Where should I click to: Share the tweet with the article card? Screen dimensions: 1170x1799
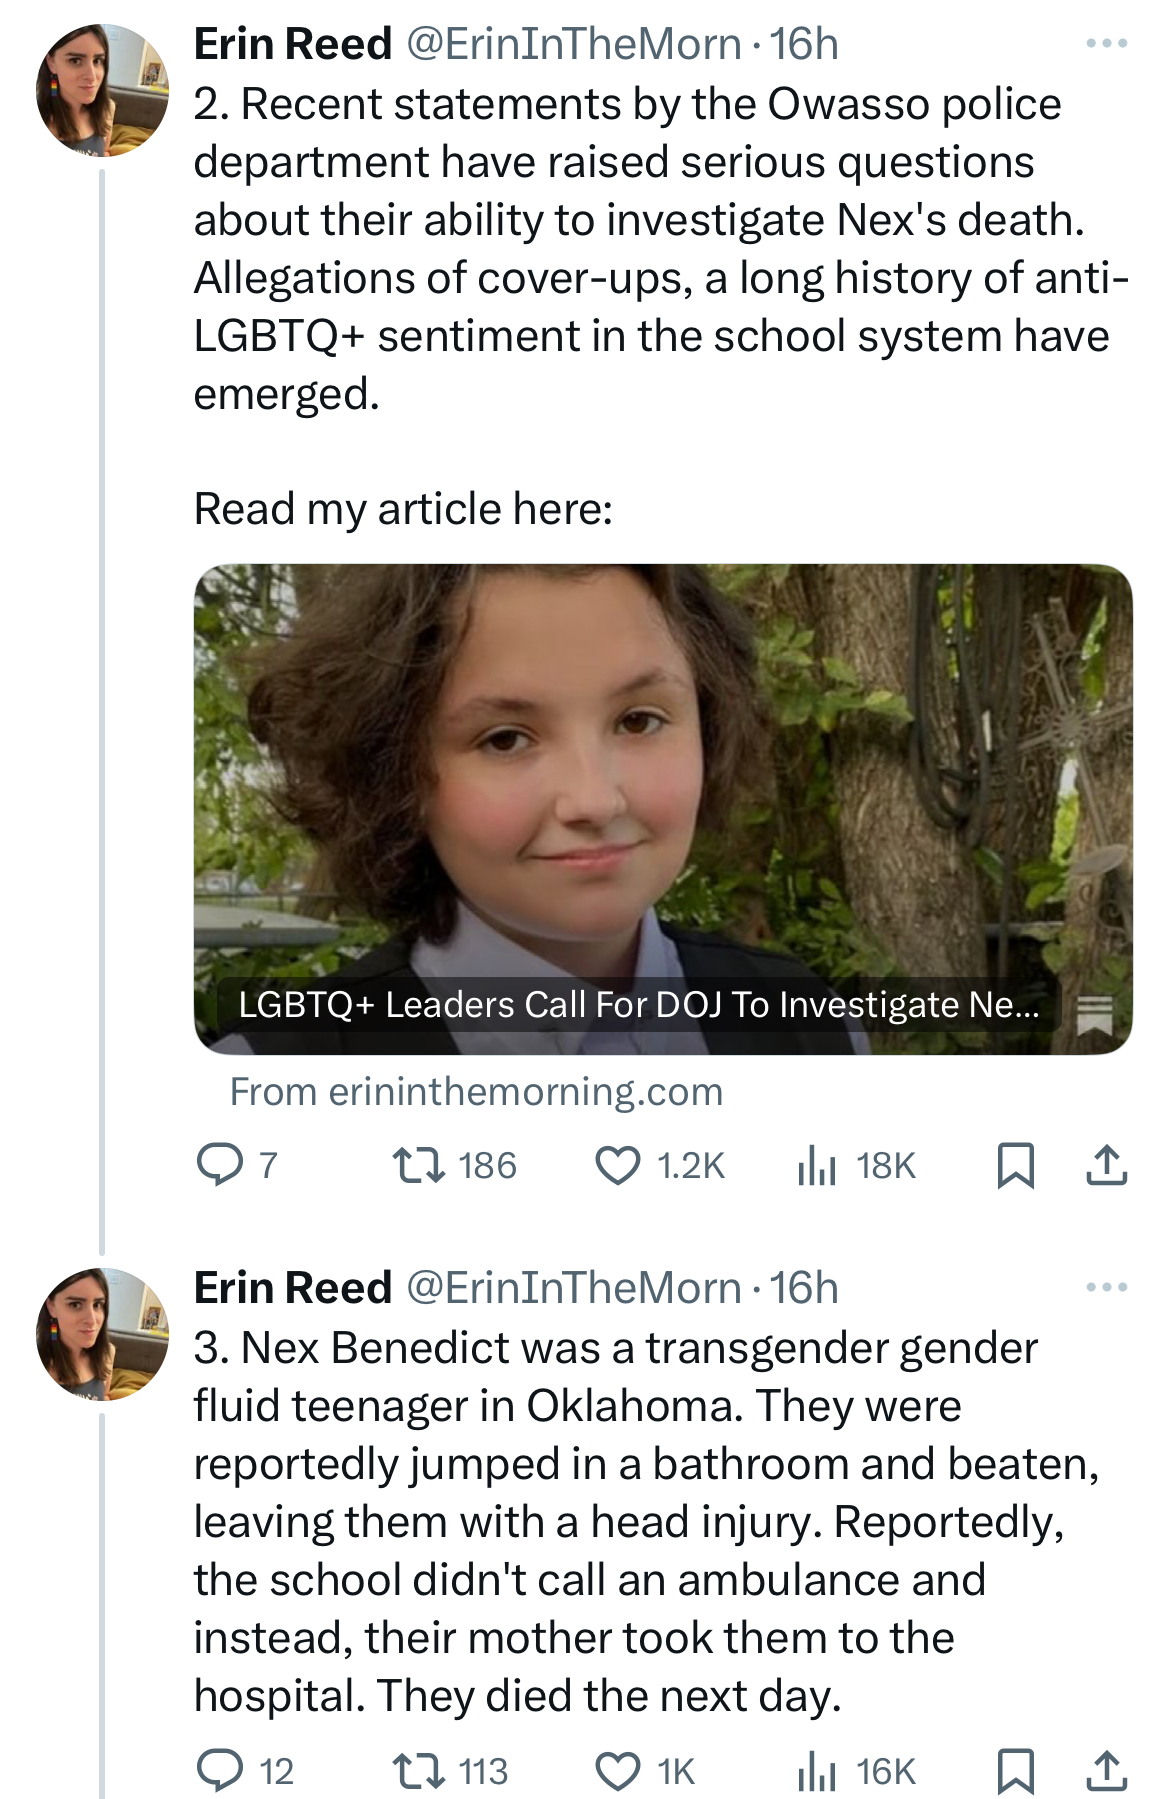click(x=1106, y=1165)
